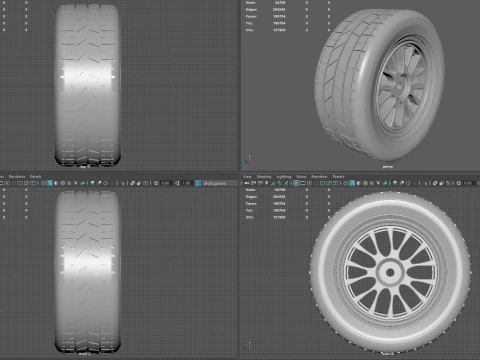Click Exposure value field in bottom-right panel
Viewport: 480px width, 360px height.
(x=468, y=183)
